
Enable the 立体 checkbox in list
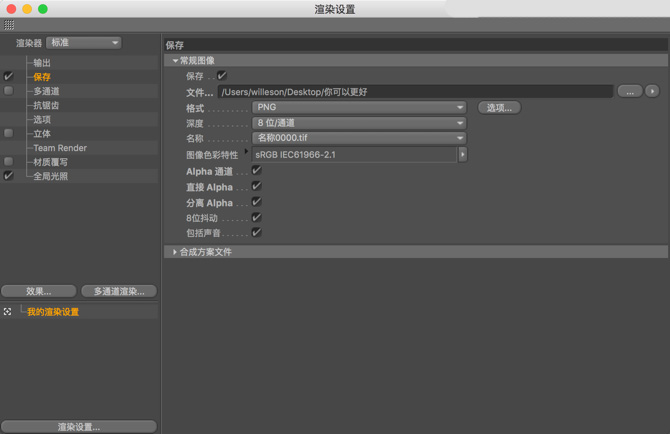pyautogui.click(x=8, y=133)
